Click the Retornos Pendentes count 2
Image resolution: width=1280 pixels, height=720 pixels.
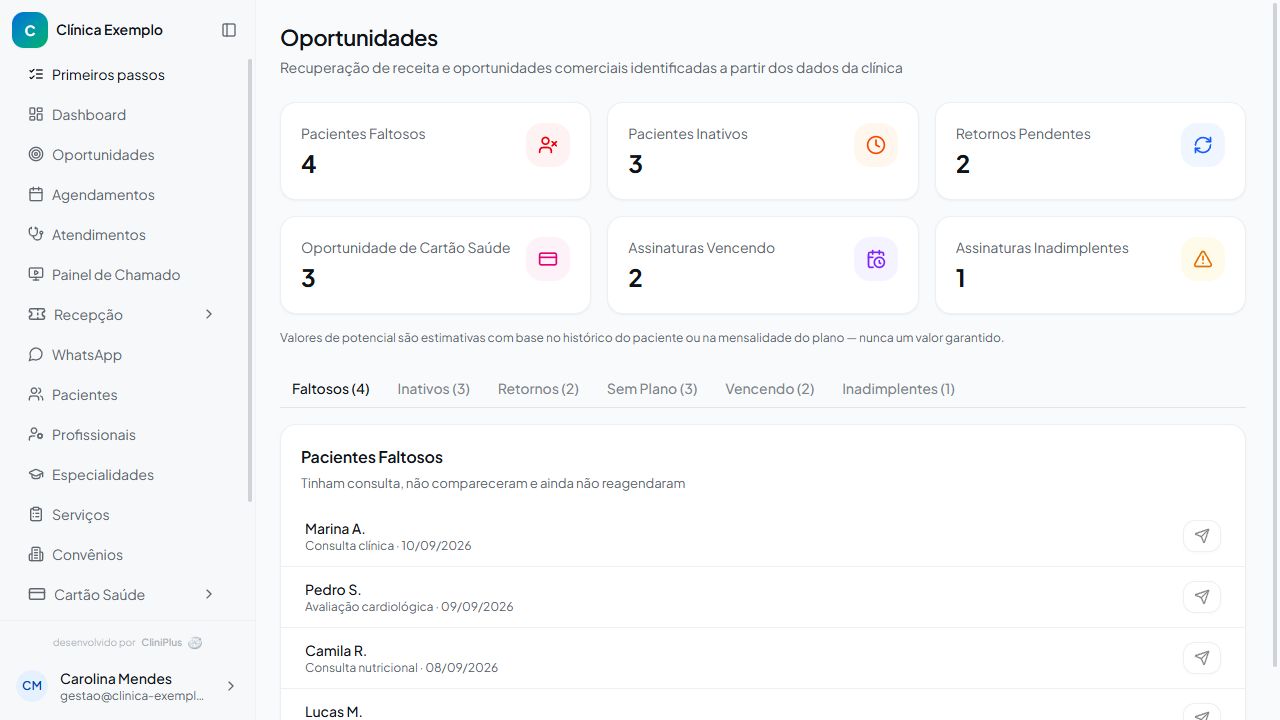point(963,165)
